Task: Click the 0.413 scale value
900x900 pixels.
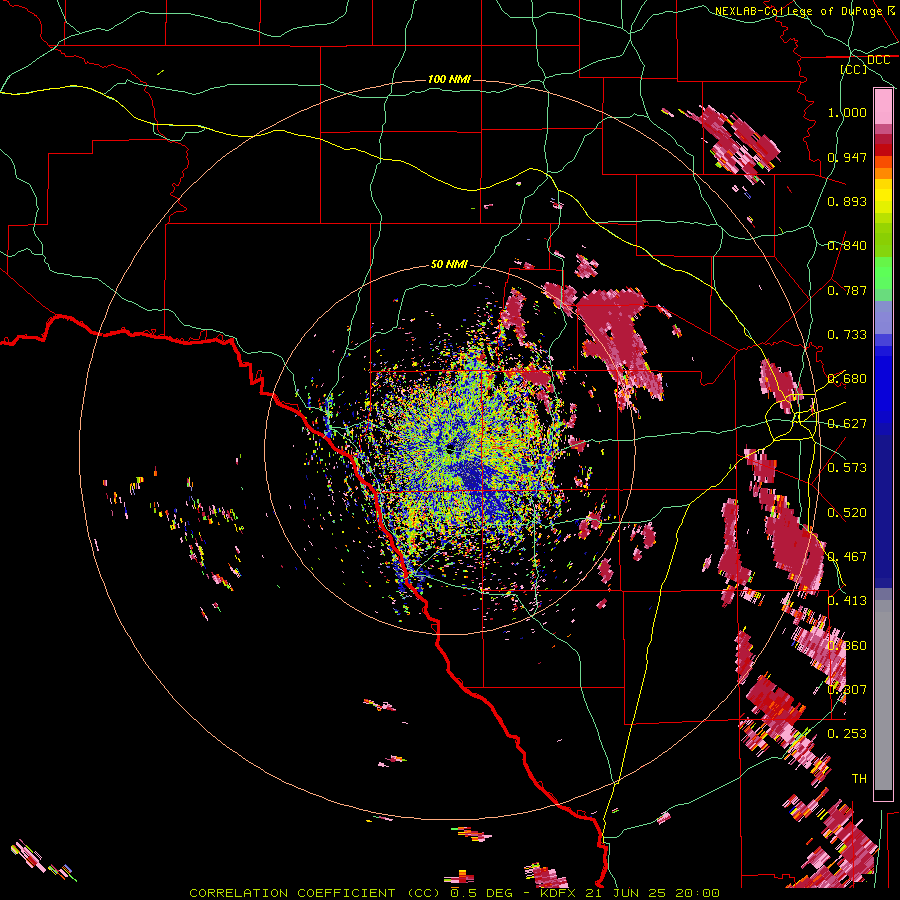Action: (847, 601)
